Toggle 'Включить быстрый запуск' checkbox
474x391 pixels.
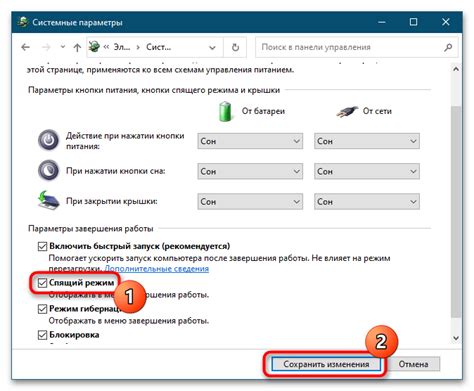[42, 246]
